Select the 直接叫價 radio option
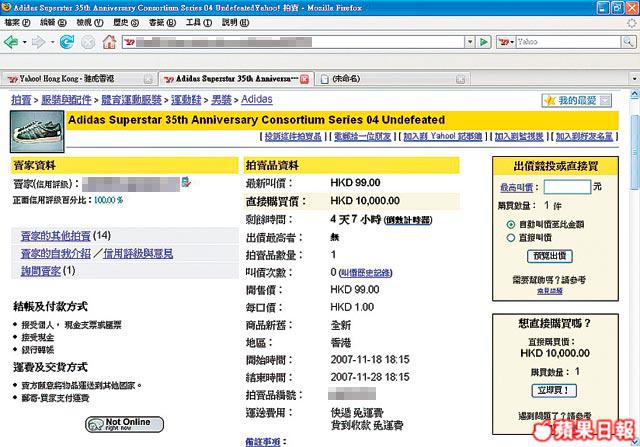 click(x=511, y=240)
